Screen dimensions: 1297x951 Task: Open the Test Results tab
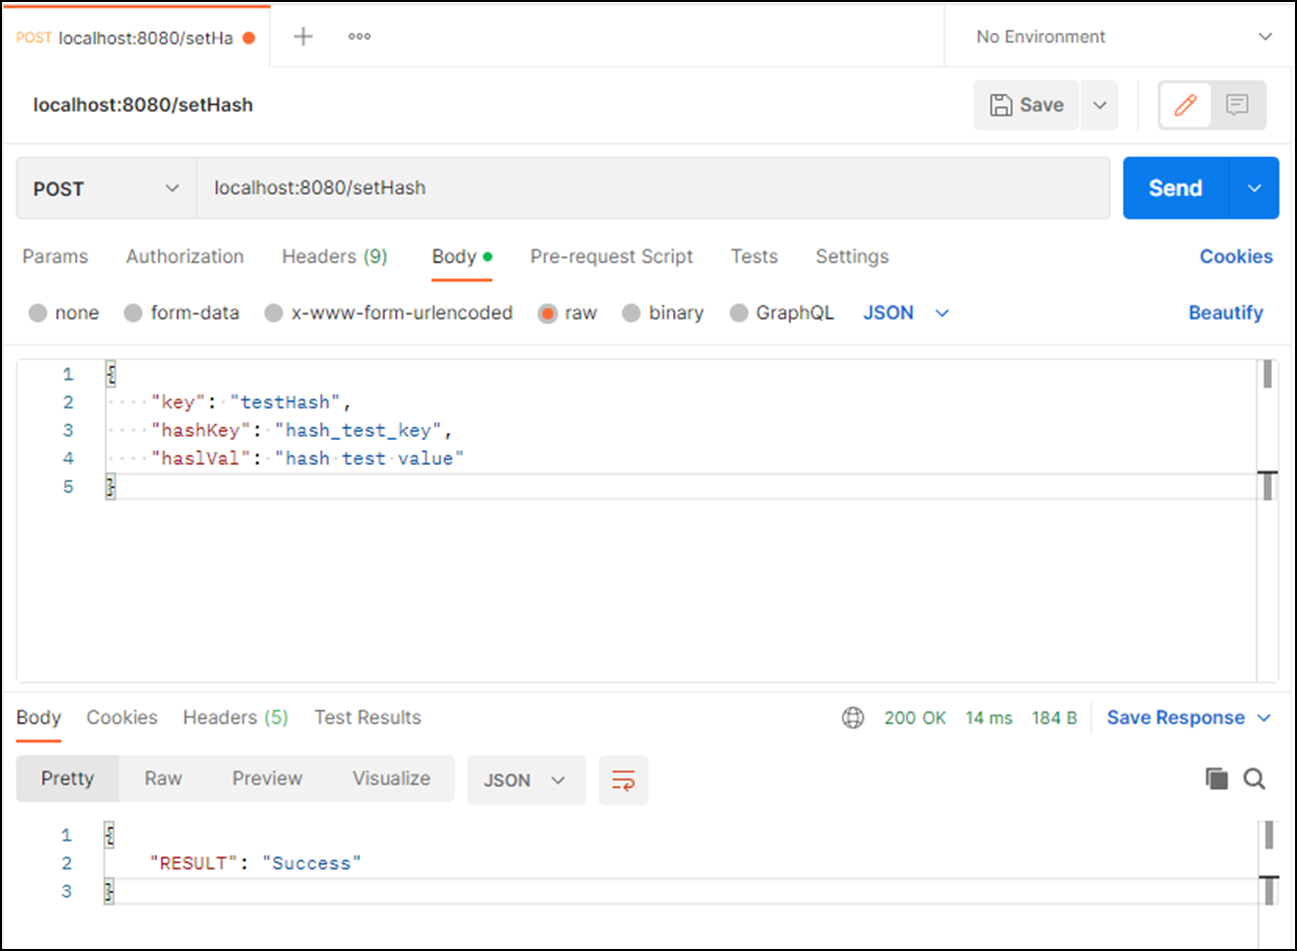367,718
